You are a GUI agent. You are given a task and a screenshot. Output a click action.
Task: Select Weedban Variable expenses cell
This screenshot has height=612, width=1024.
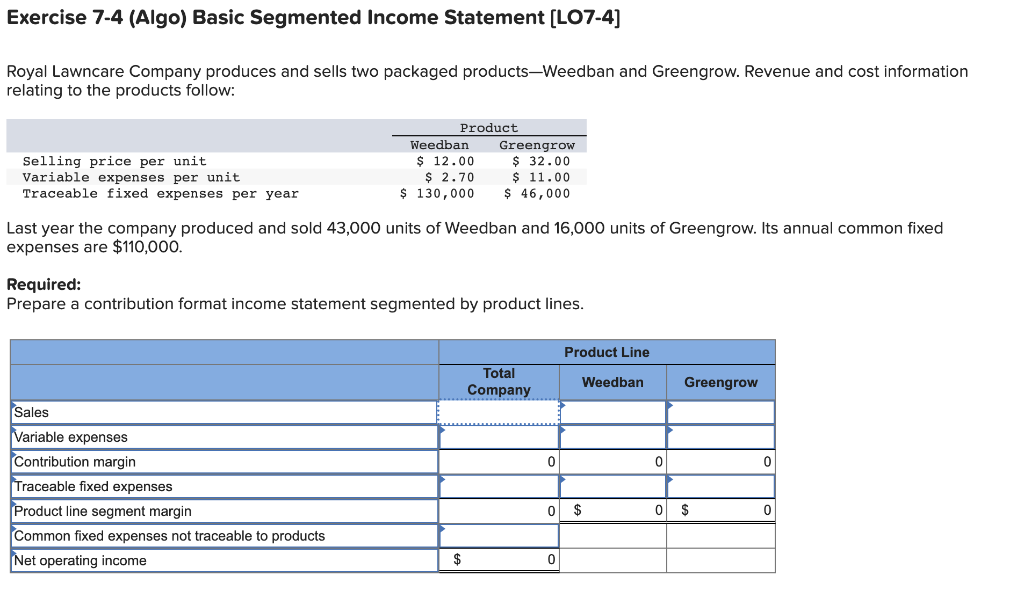tap(613, 437)
